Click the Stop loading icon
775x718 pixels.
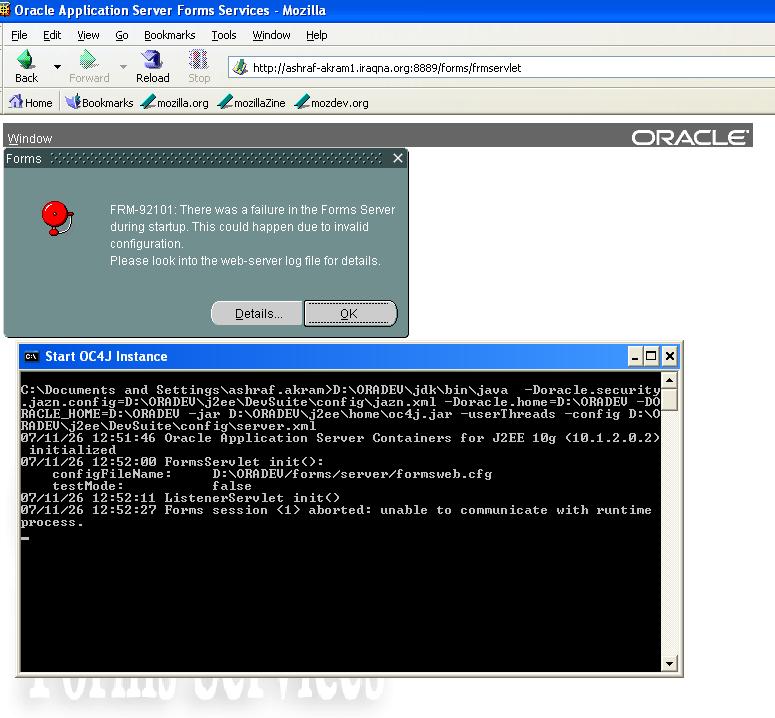pos(199,59)
